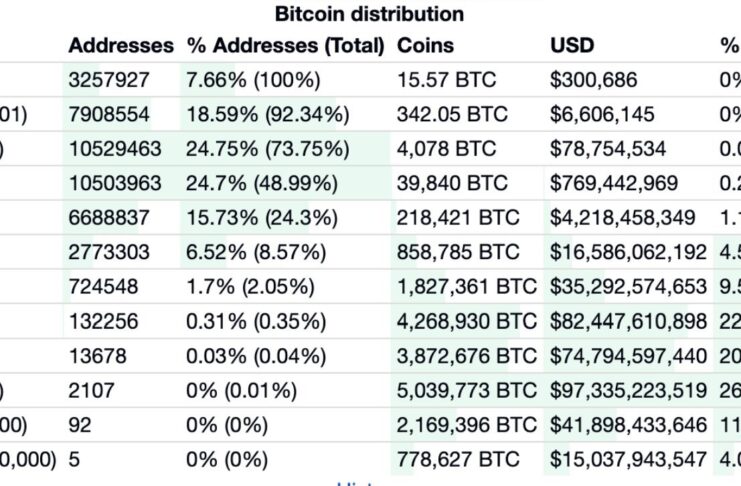This screenshot has height=486, width=741.
Task: Click the 3,872,676 BTC cell
Action: pos(467,356)
